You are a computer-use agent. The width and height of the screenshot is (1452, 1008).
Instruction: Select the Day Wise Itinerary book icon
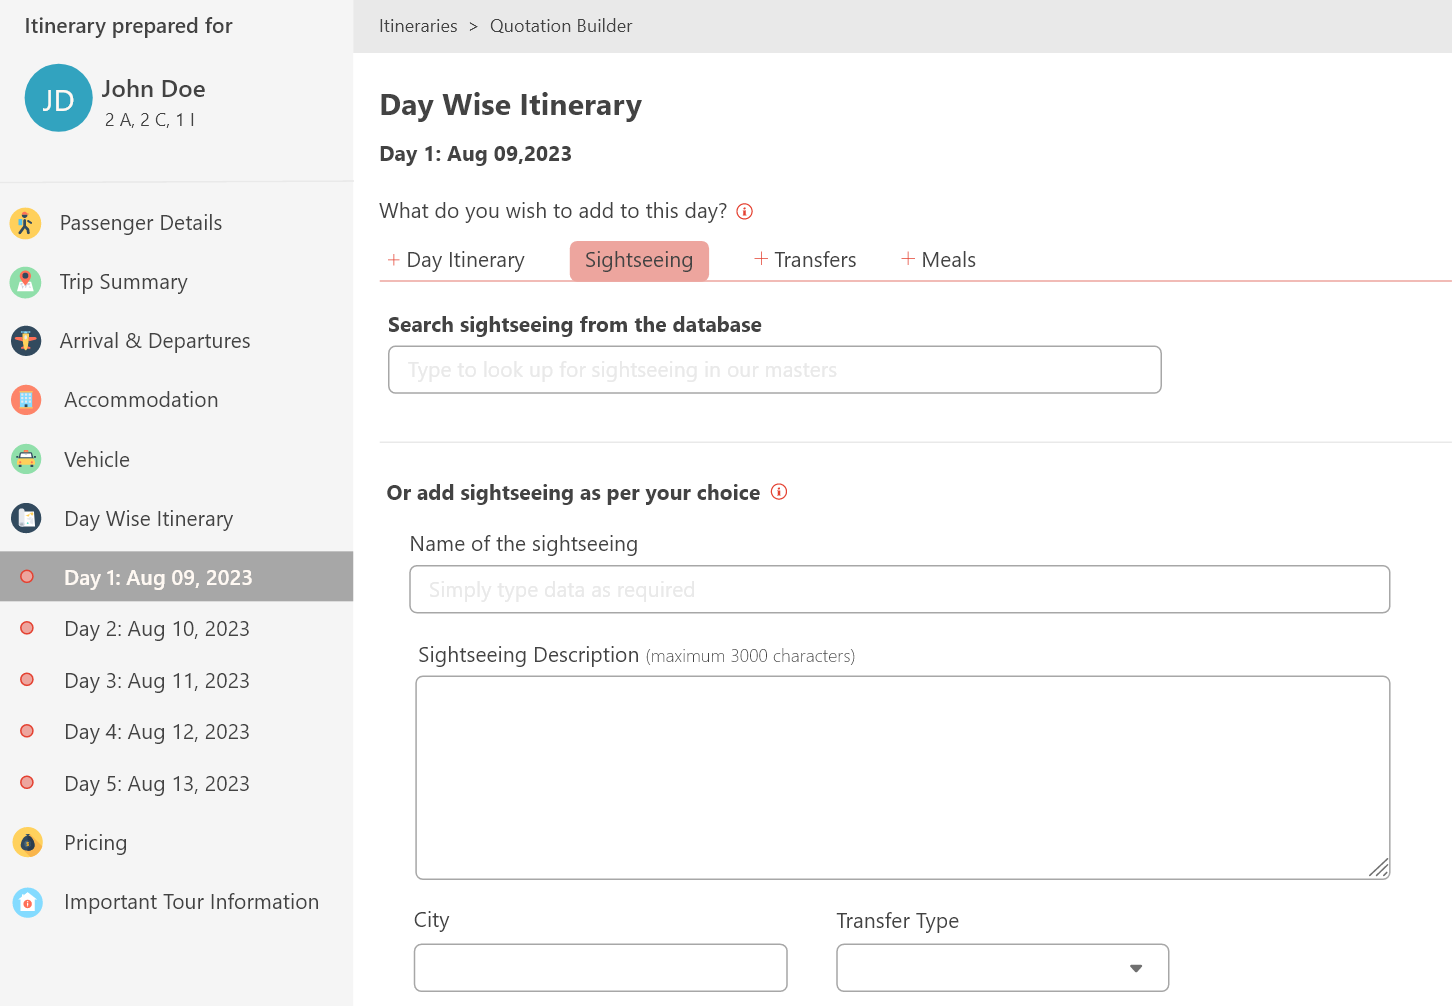tap(25, 518)
